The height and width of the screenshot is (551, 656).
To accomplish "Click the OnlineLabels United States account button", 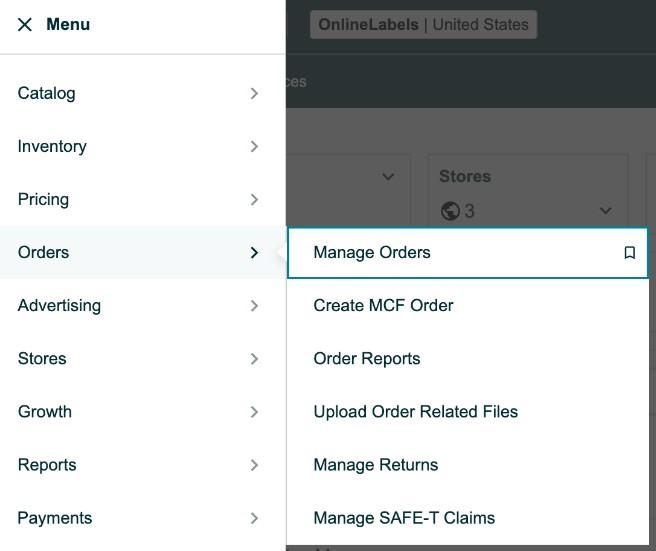I will click(x=423, y=25).
